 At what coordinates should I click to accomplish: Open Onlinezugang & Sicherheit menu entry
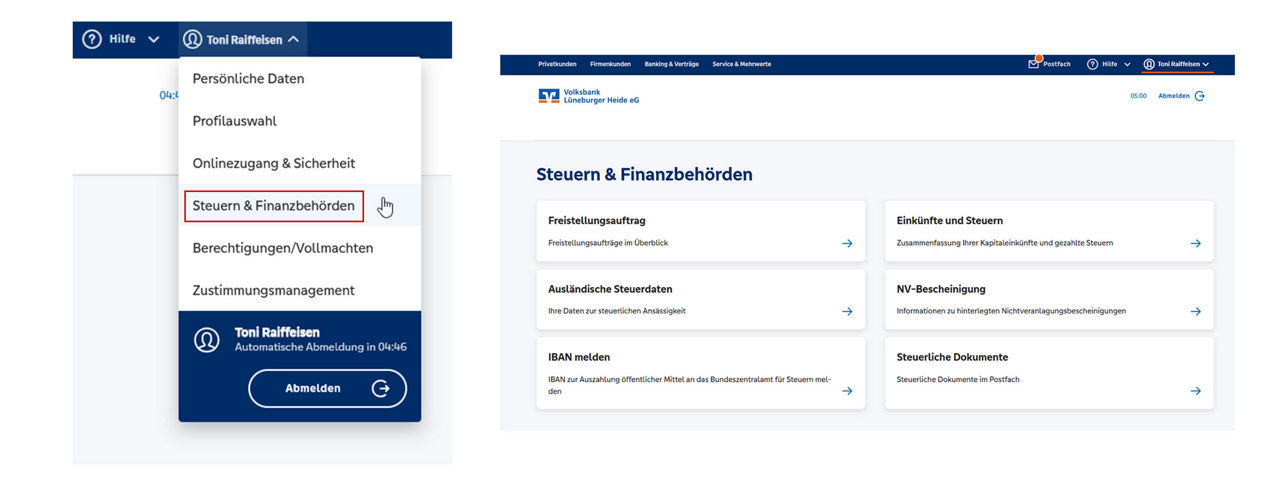[x=300, y=163]
